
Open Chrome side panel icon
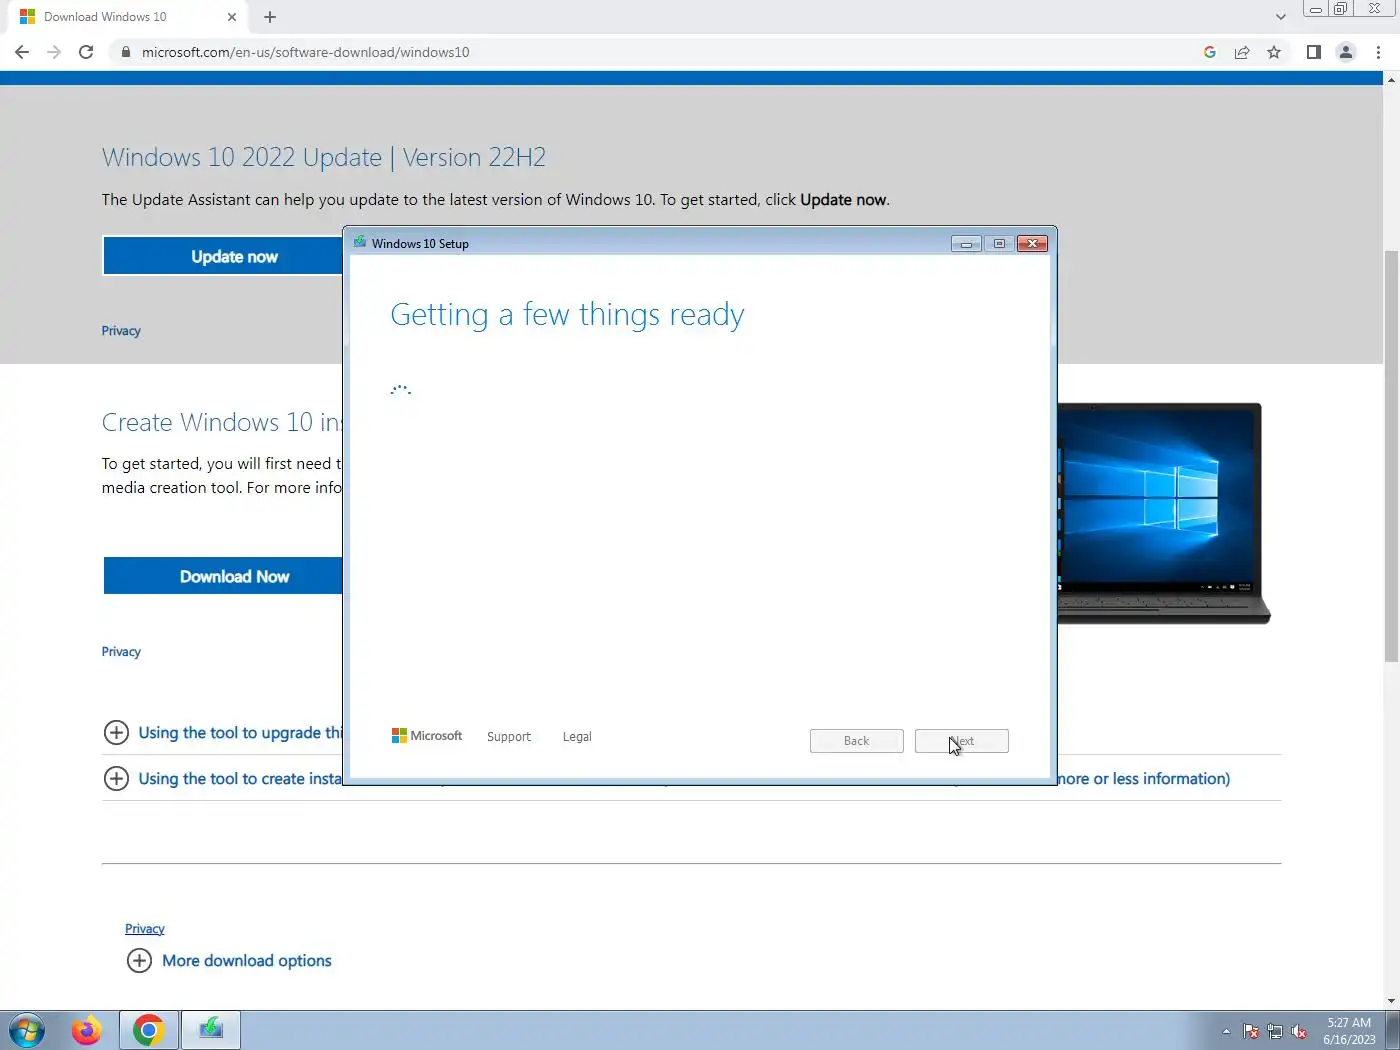(x=1314, y=52)
